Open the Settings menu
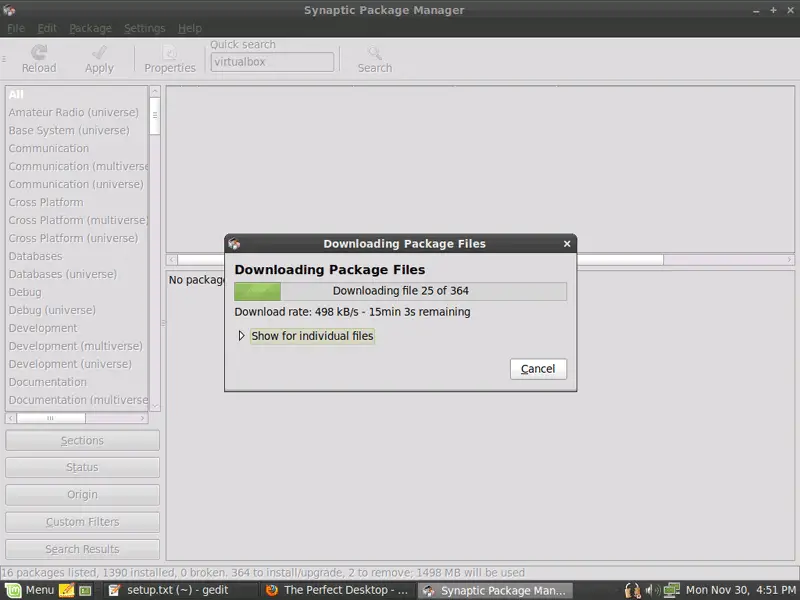Viewport: 800px width, 600px height. 144,29
